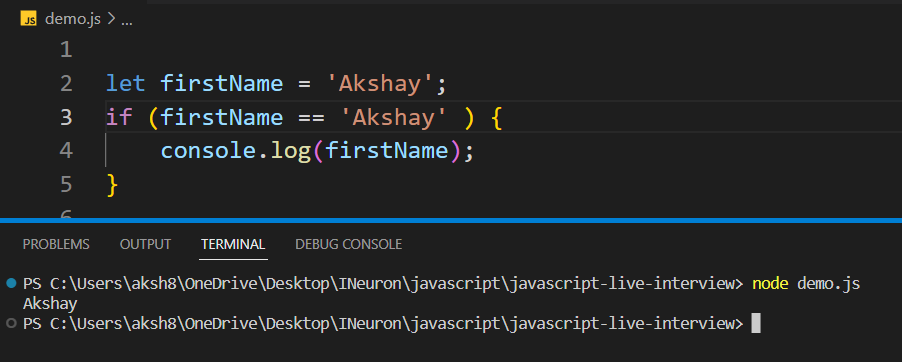Image resolution: width=902 pixels, height=362 pixels.
Task: Click line number 1 in gutter
Action: (66, 50)
